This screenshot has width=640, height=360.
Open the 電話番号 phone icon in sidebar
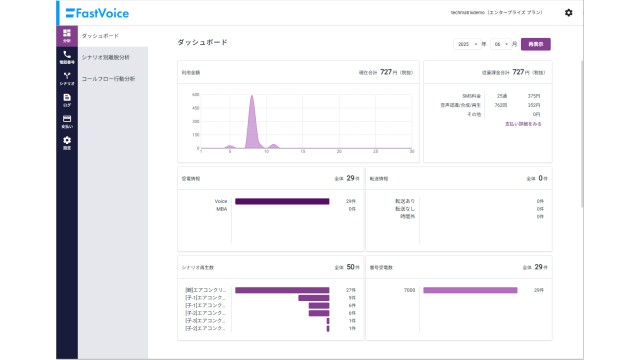click(x=67, y=57)
